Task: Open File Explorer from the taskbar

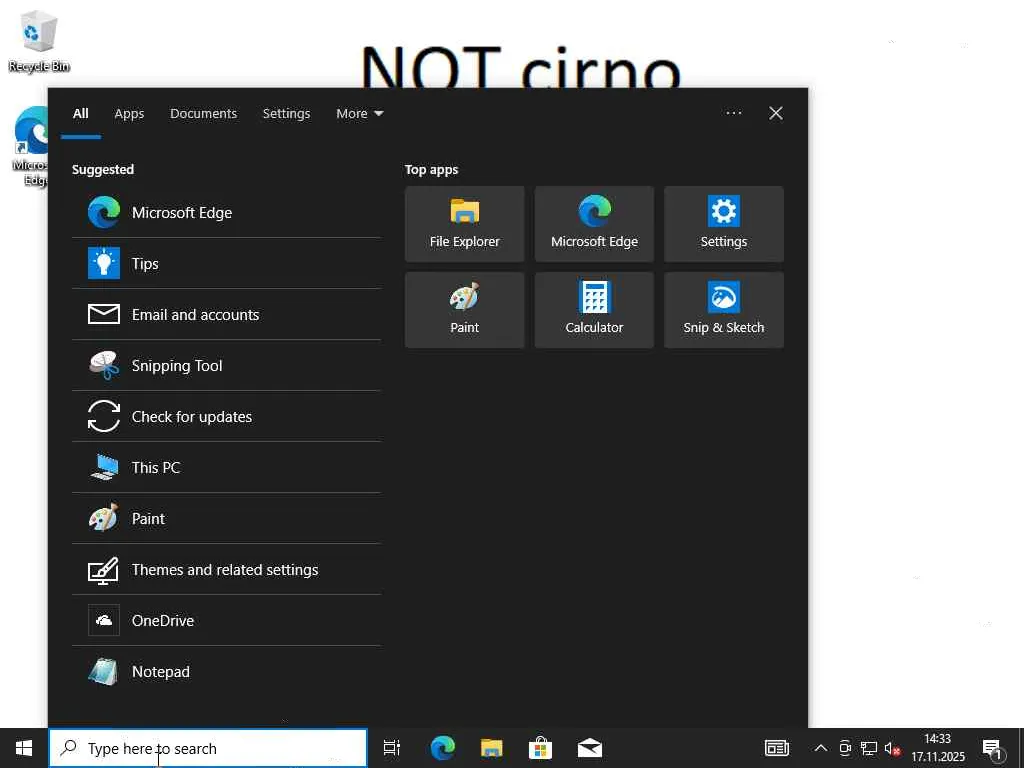Action: click(491, 748)
